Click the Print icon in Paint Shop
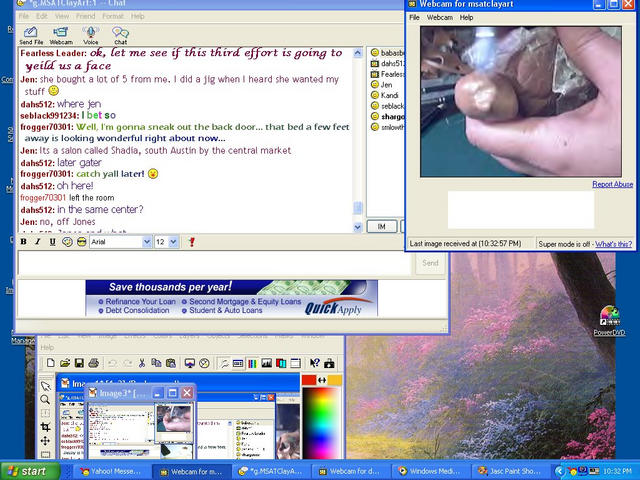 [x=93, y=363]
